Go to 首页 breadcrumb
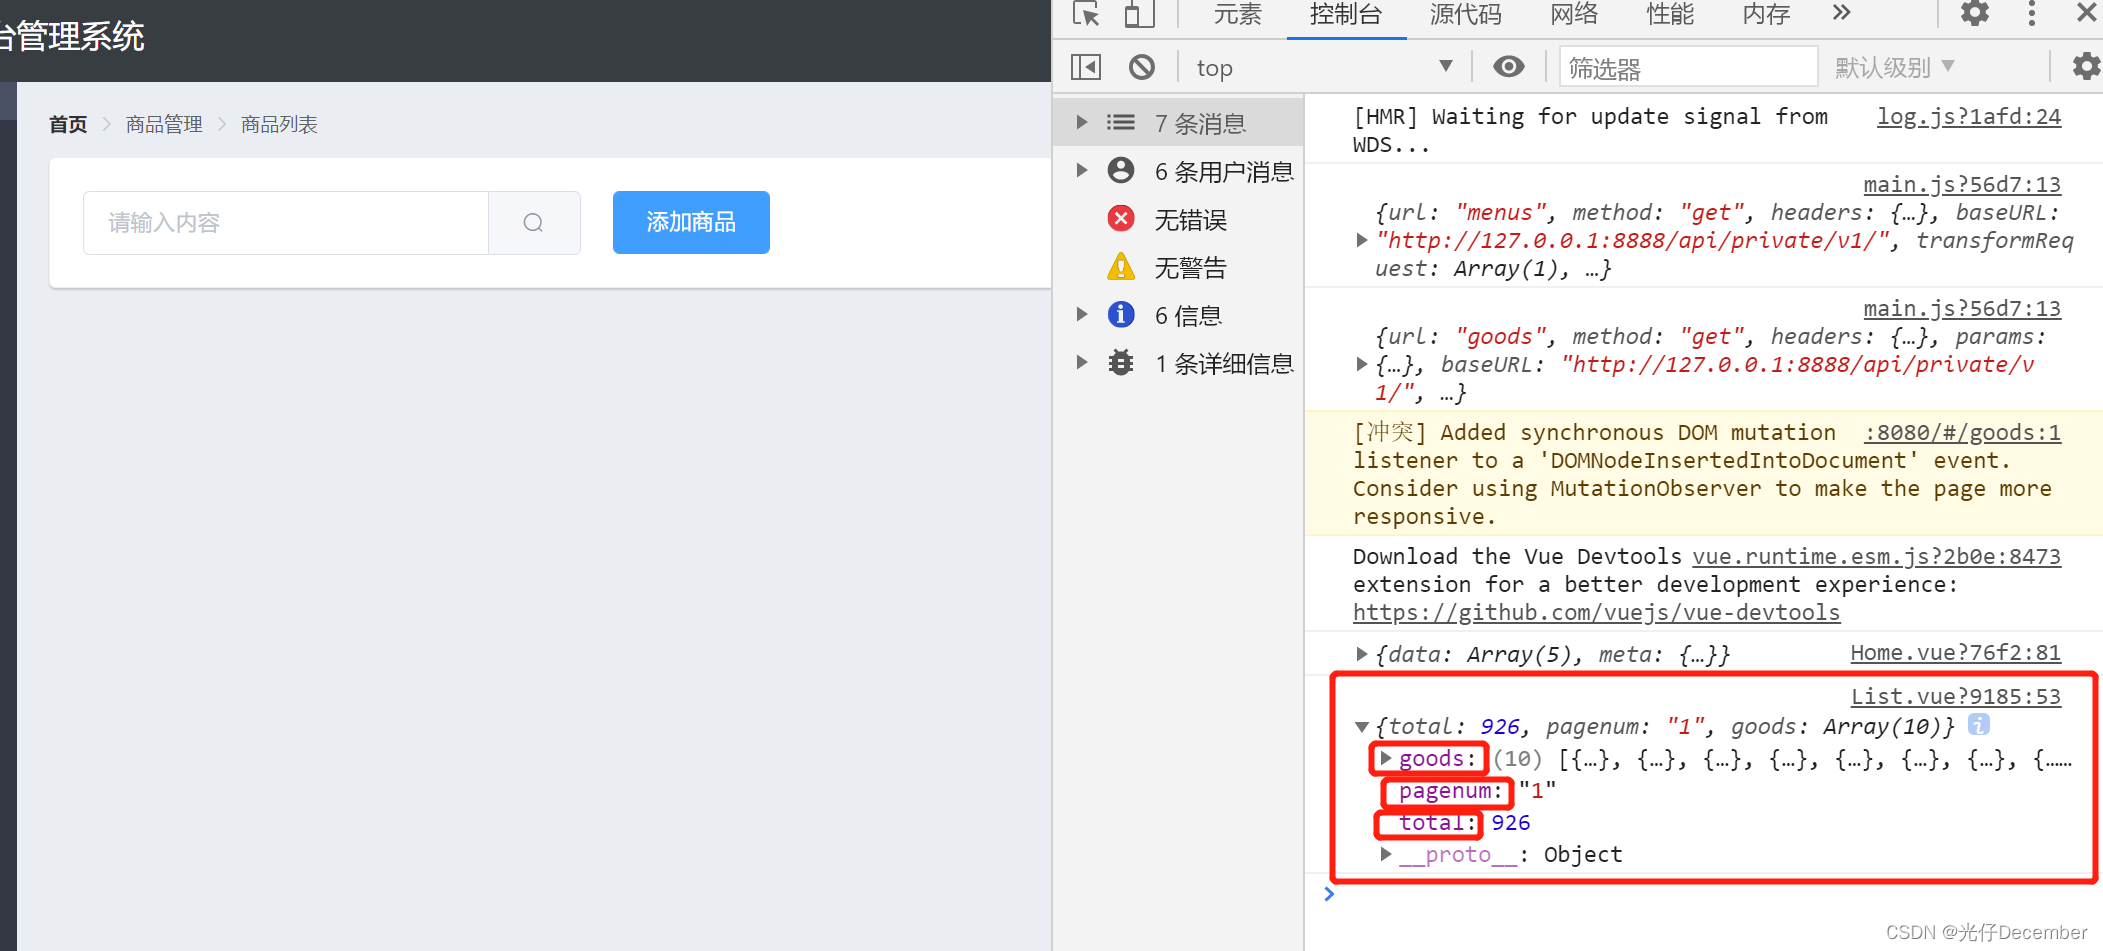2103x951 pixels. pyautogui.click(x=68, y=124)
